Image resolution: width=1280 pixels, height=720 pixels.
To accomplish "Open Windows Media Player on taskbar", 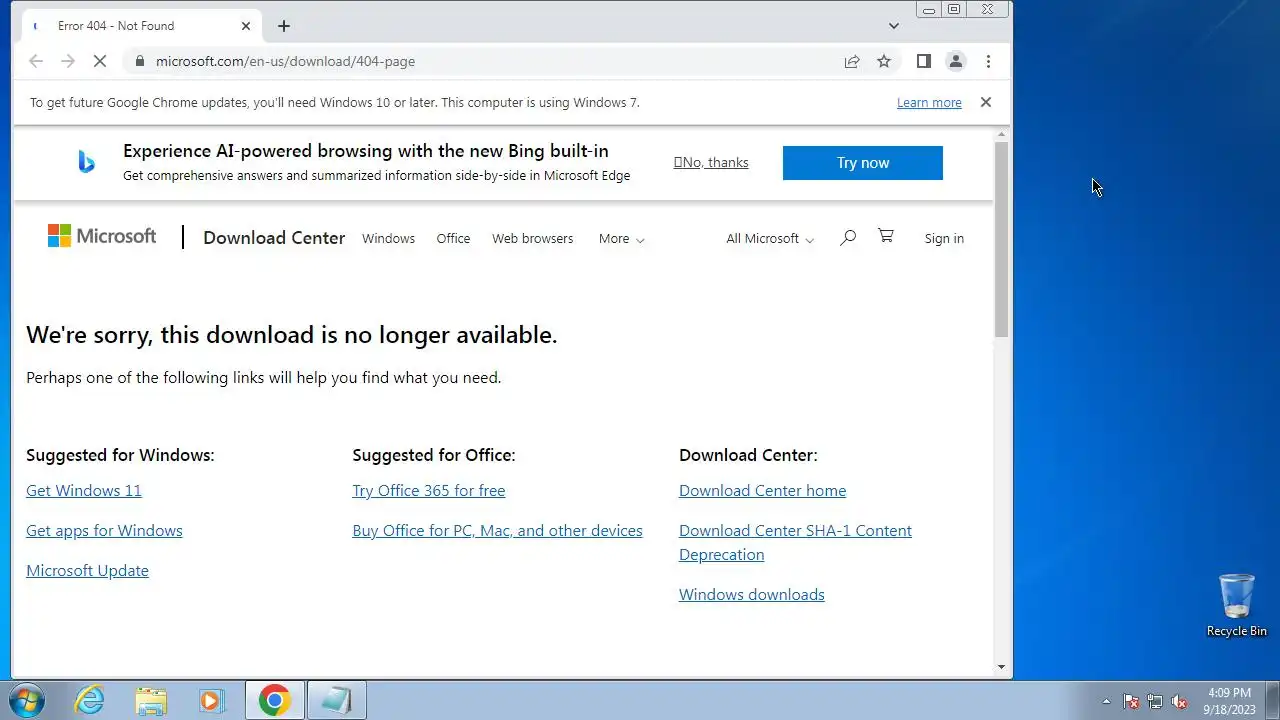I will [x=210, y=700].
